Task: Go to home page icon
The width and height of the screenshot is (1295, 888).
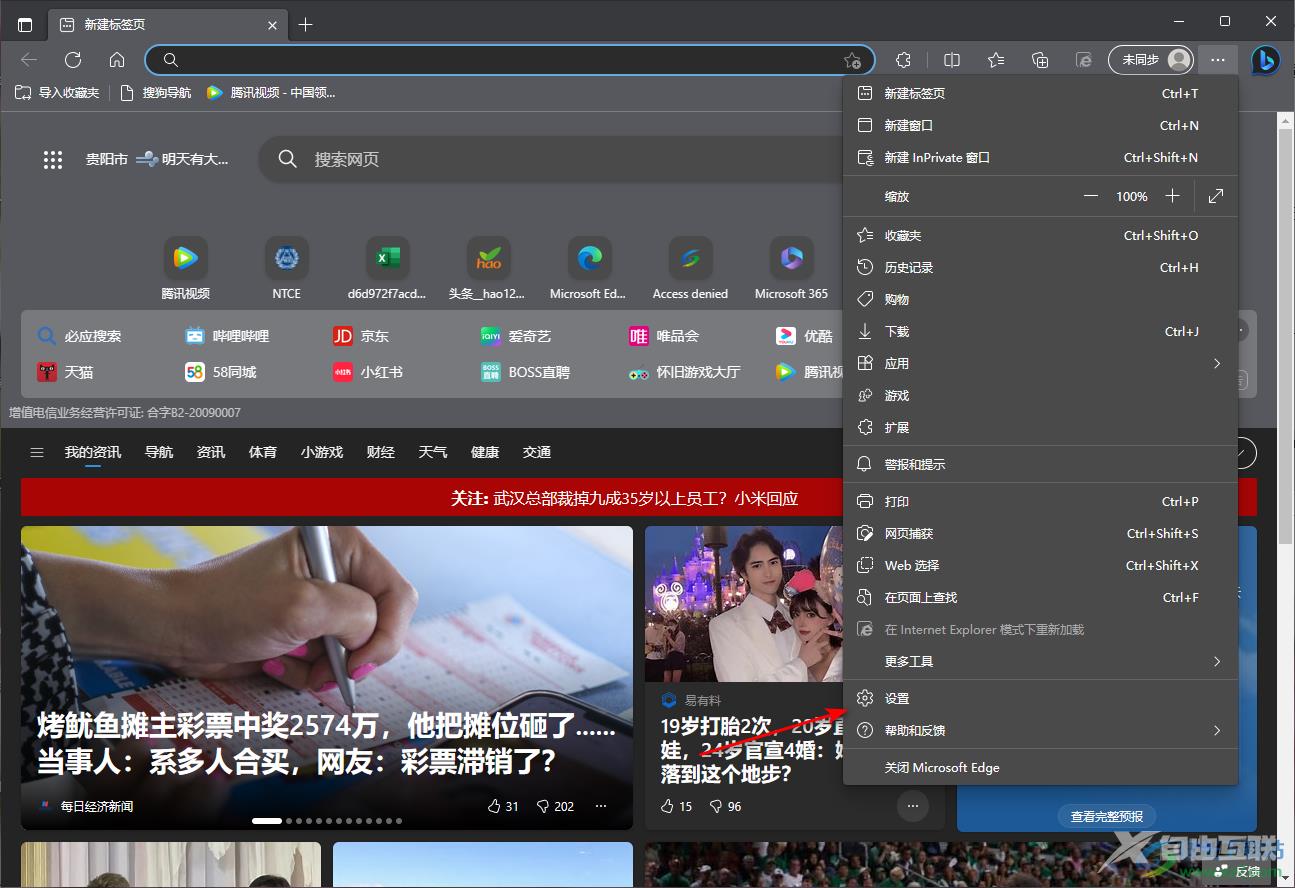Action: pyautogui.click(x=117, y=60)
